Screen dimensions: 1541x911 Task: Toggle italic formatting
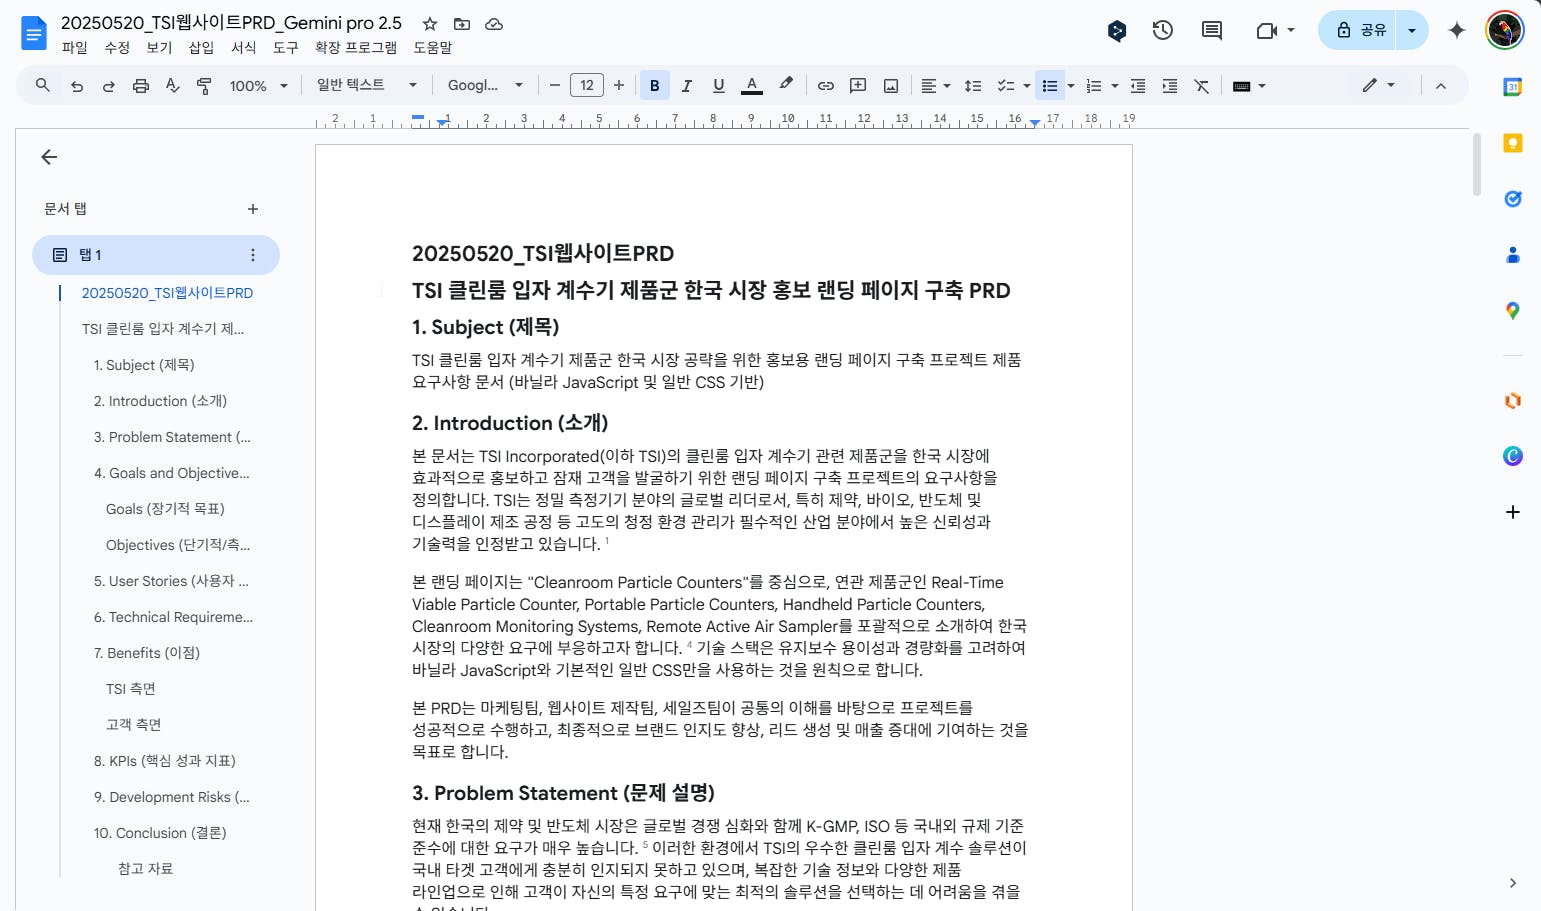pos(687,86)
